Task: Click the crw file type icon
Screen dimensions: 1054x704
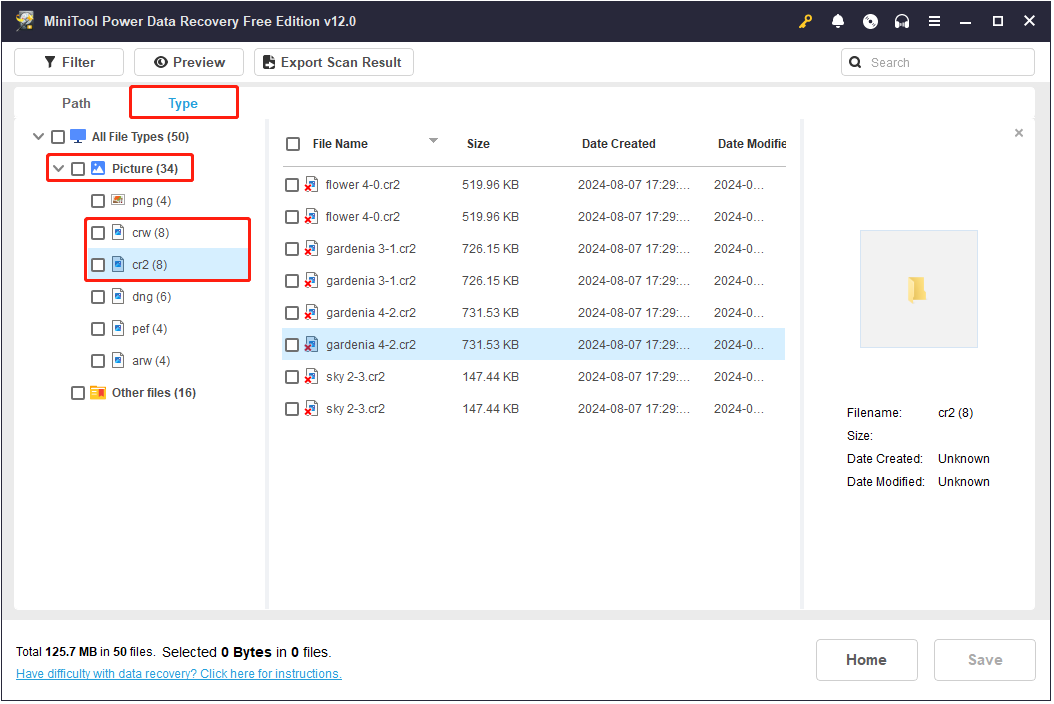Action: coord(118,232)
